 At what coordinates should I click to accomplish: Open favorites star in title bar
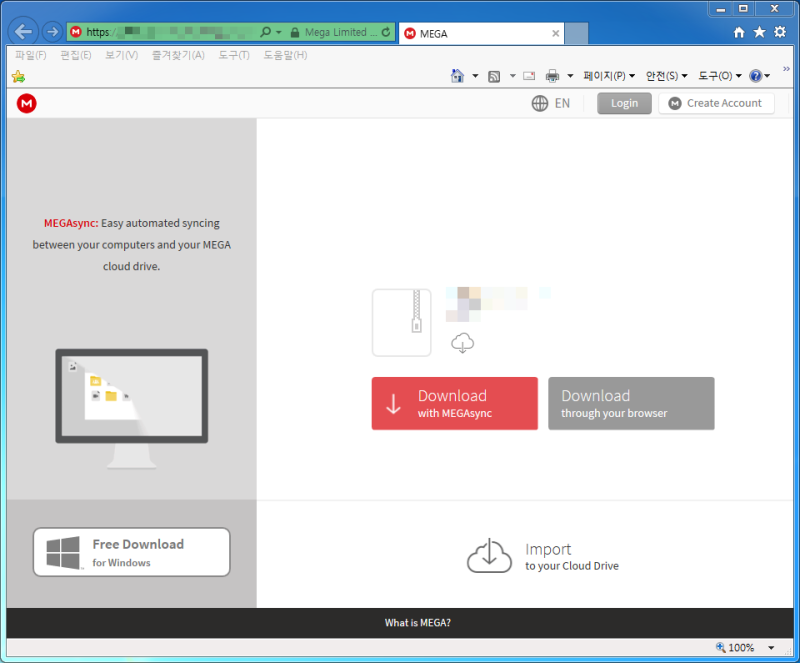click(759, 32)
